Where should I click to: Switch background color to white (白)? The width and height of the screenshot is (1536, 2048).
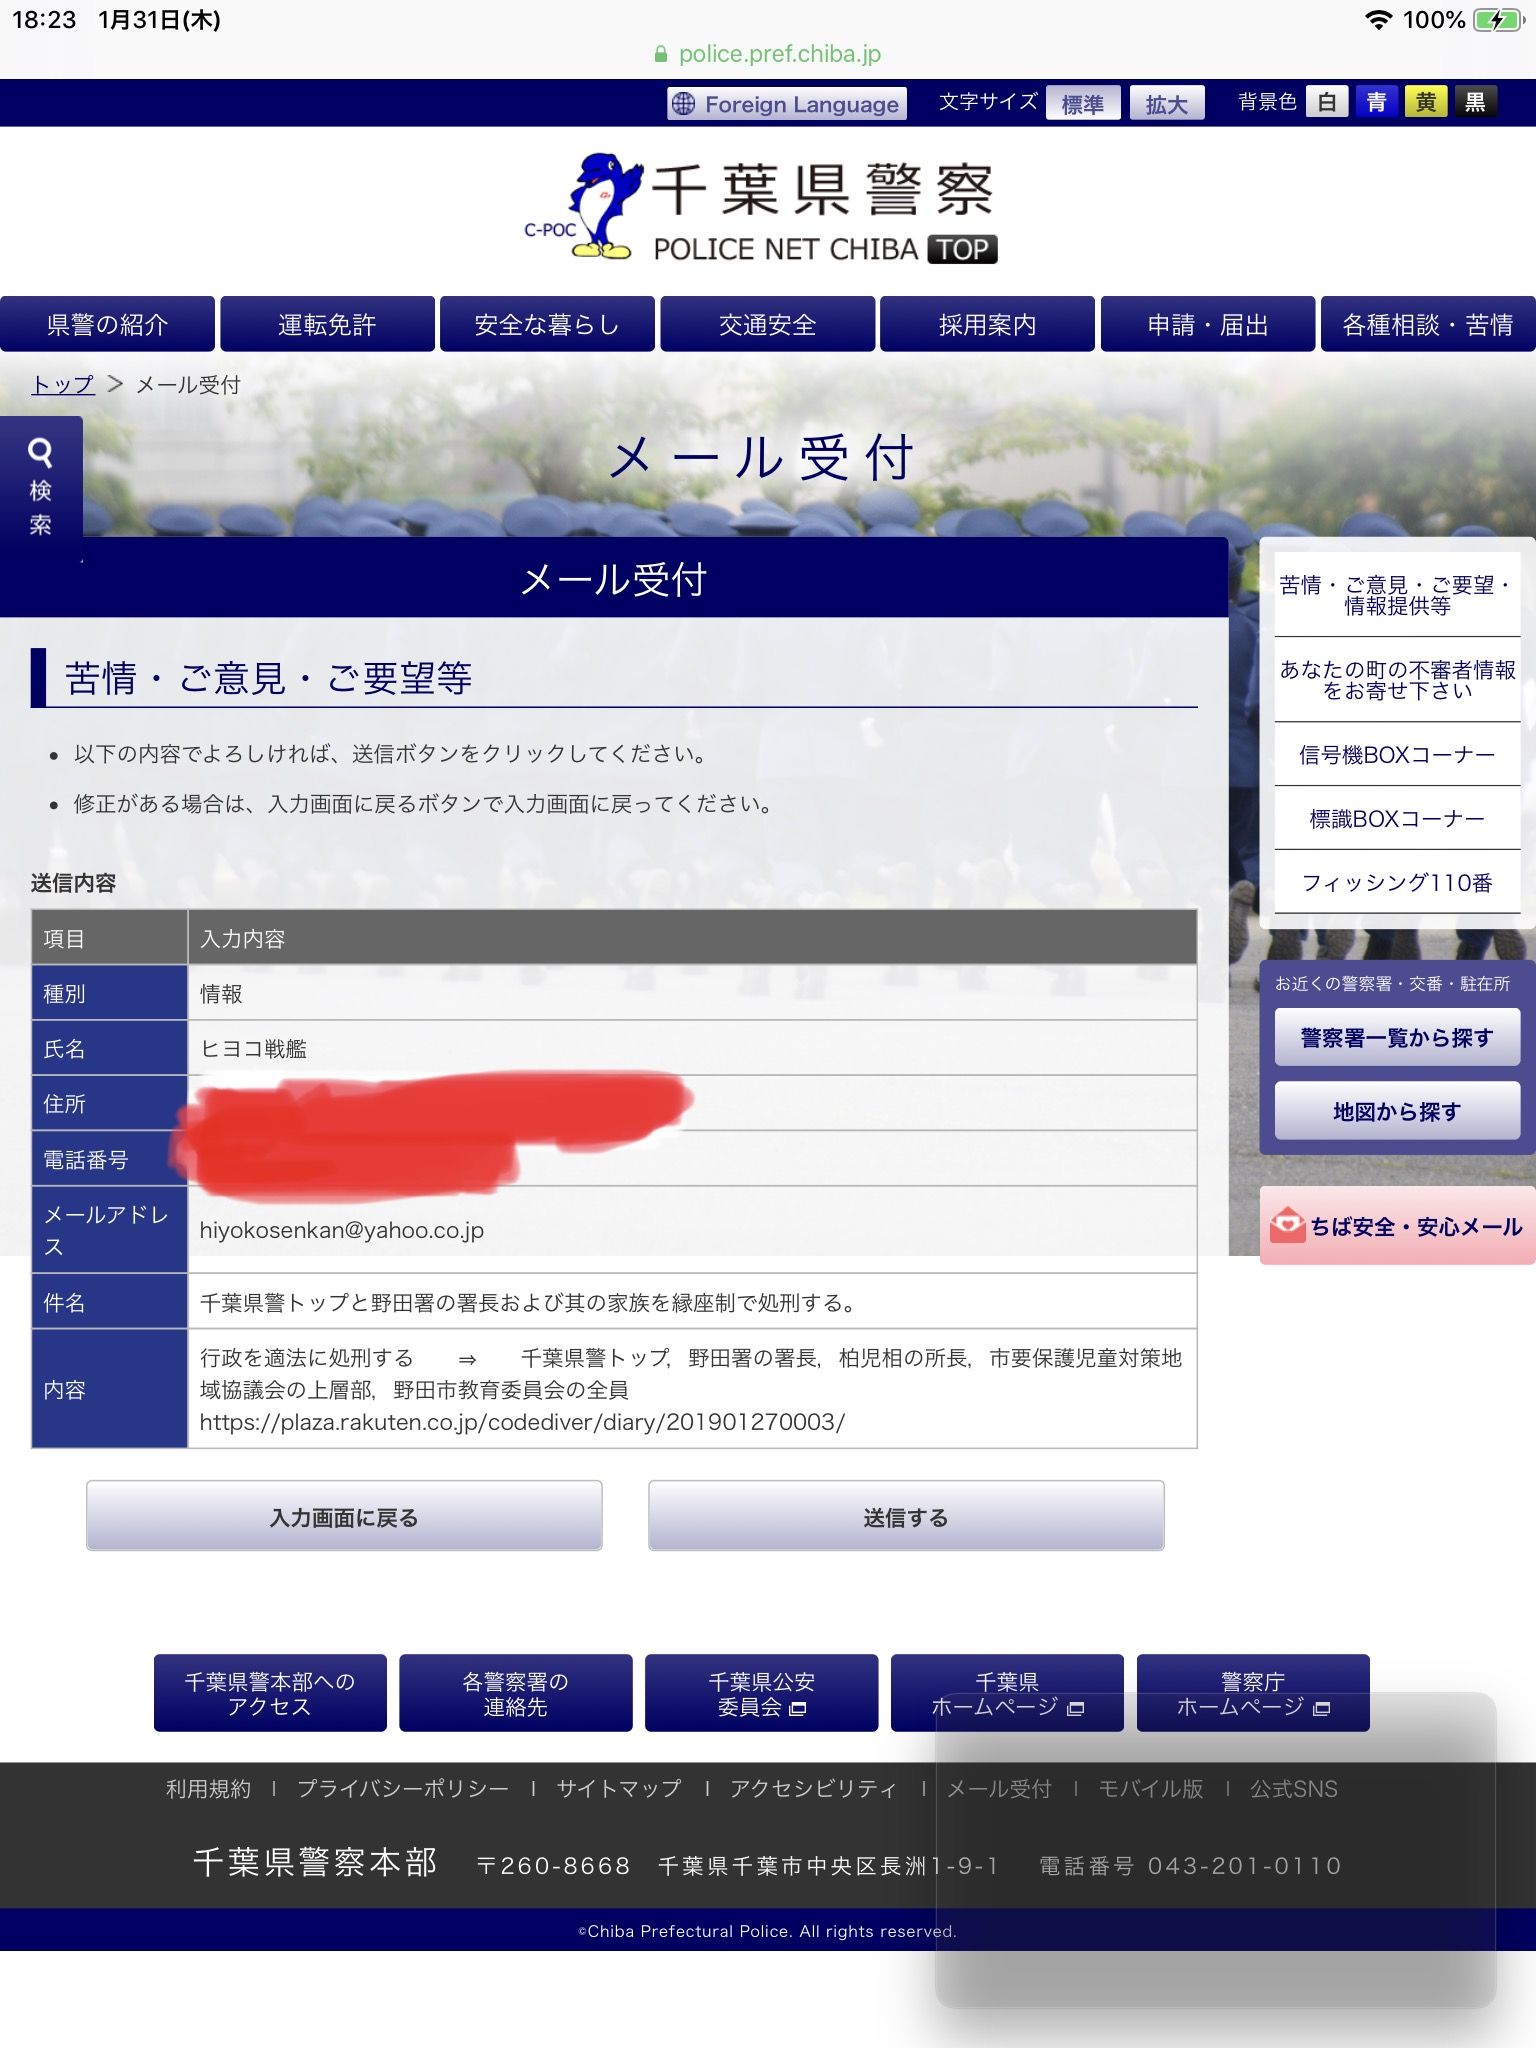1327,102
